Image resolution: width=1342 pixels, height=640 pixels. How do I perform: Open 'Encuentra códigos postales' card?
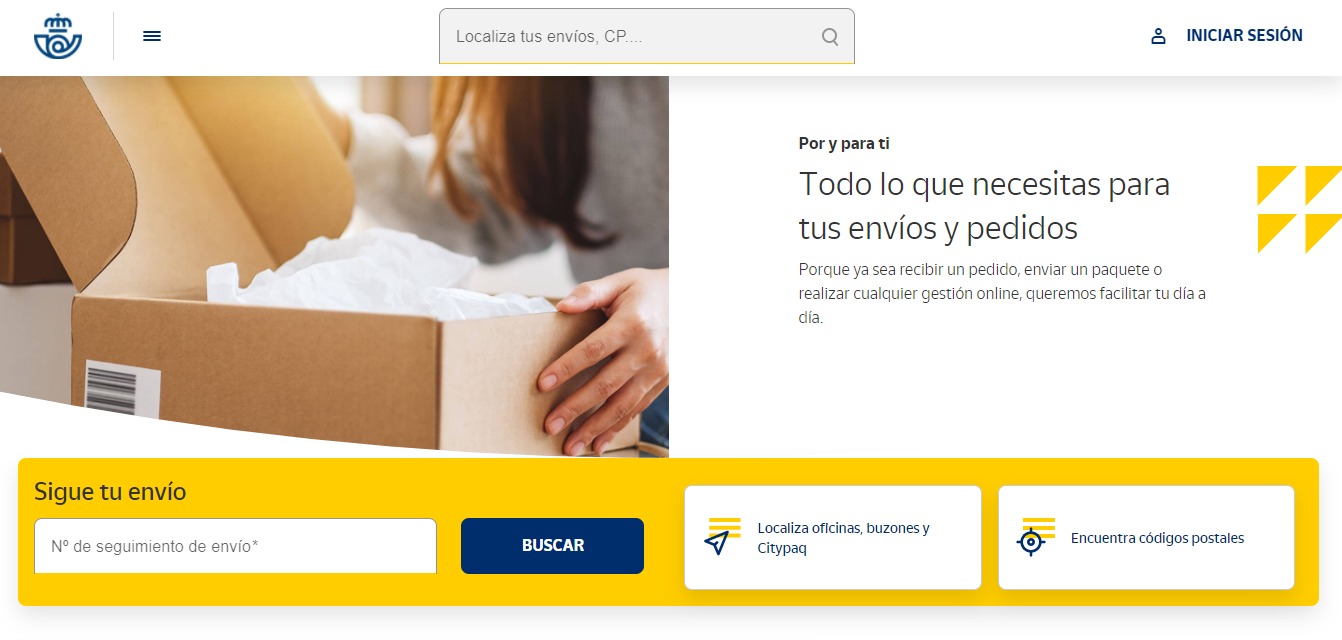point(1146,537)
